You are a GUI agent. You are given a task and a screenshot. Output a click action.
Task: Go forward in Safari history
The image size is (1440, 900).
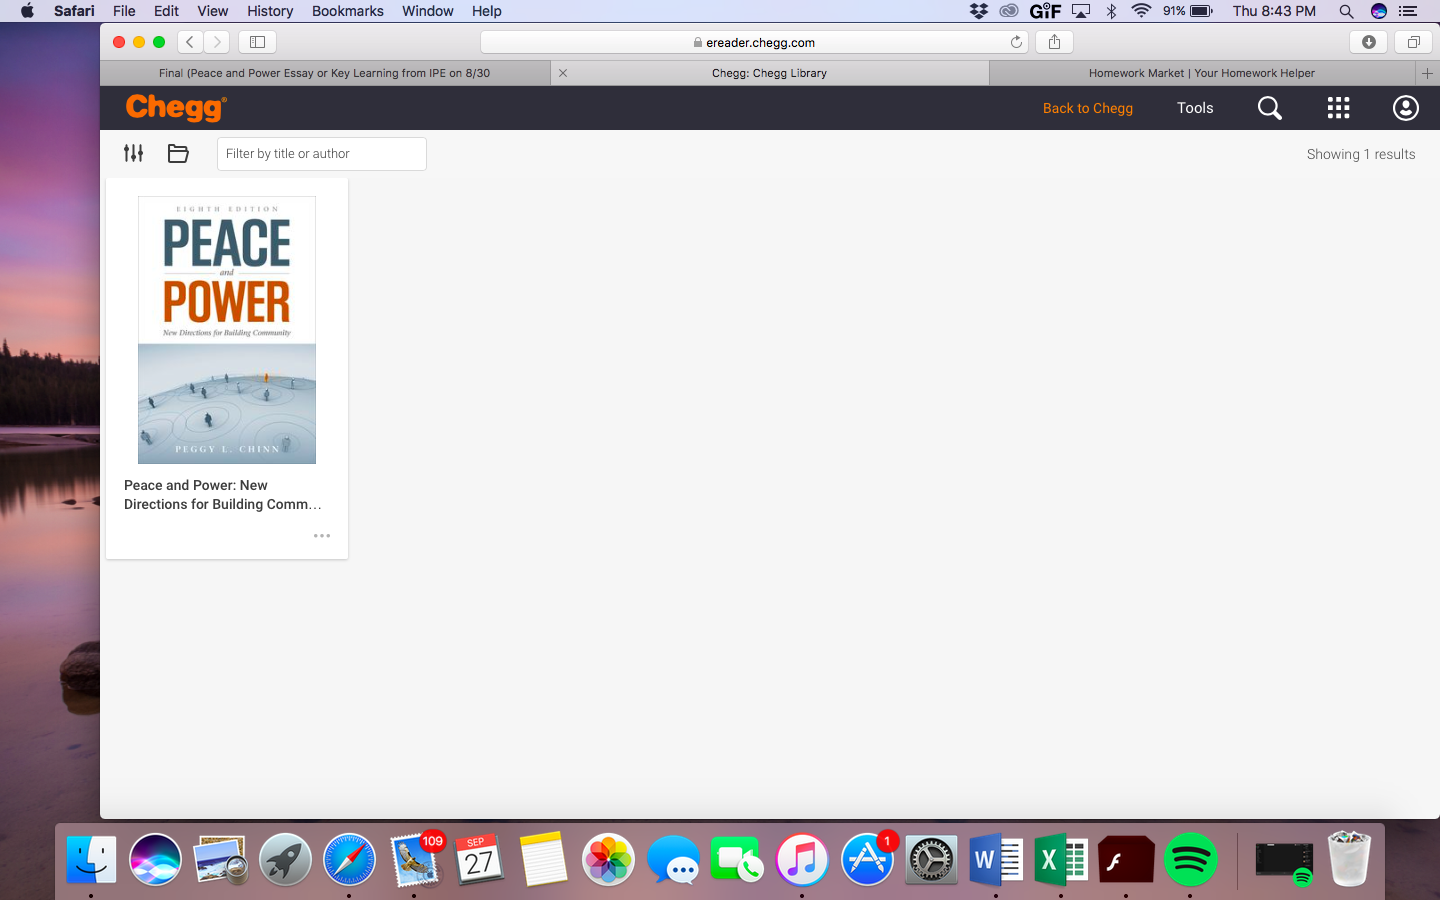click(x=217, y=42)
